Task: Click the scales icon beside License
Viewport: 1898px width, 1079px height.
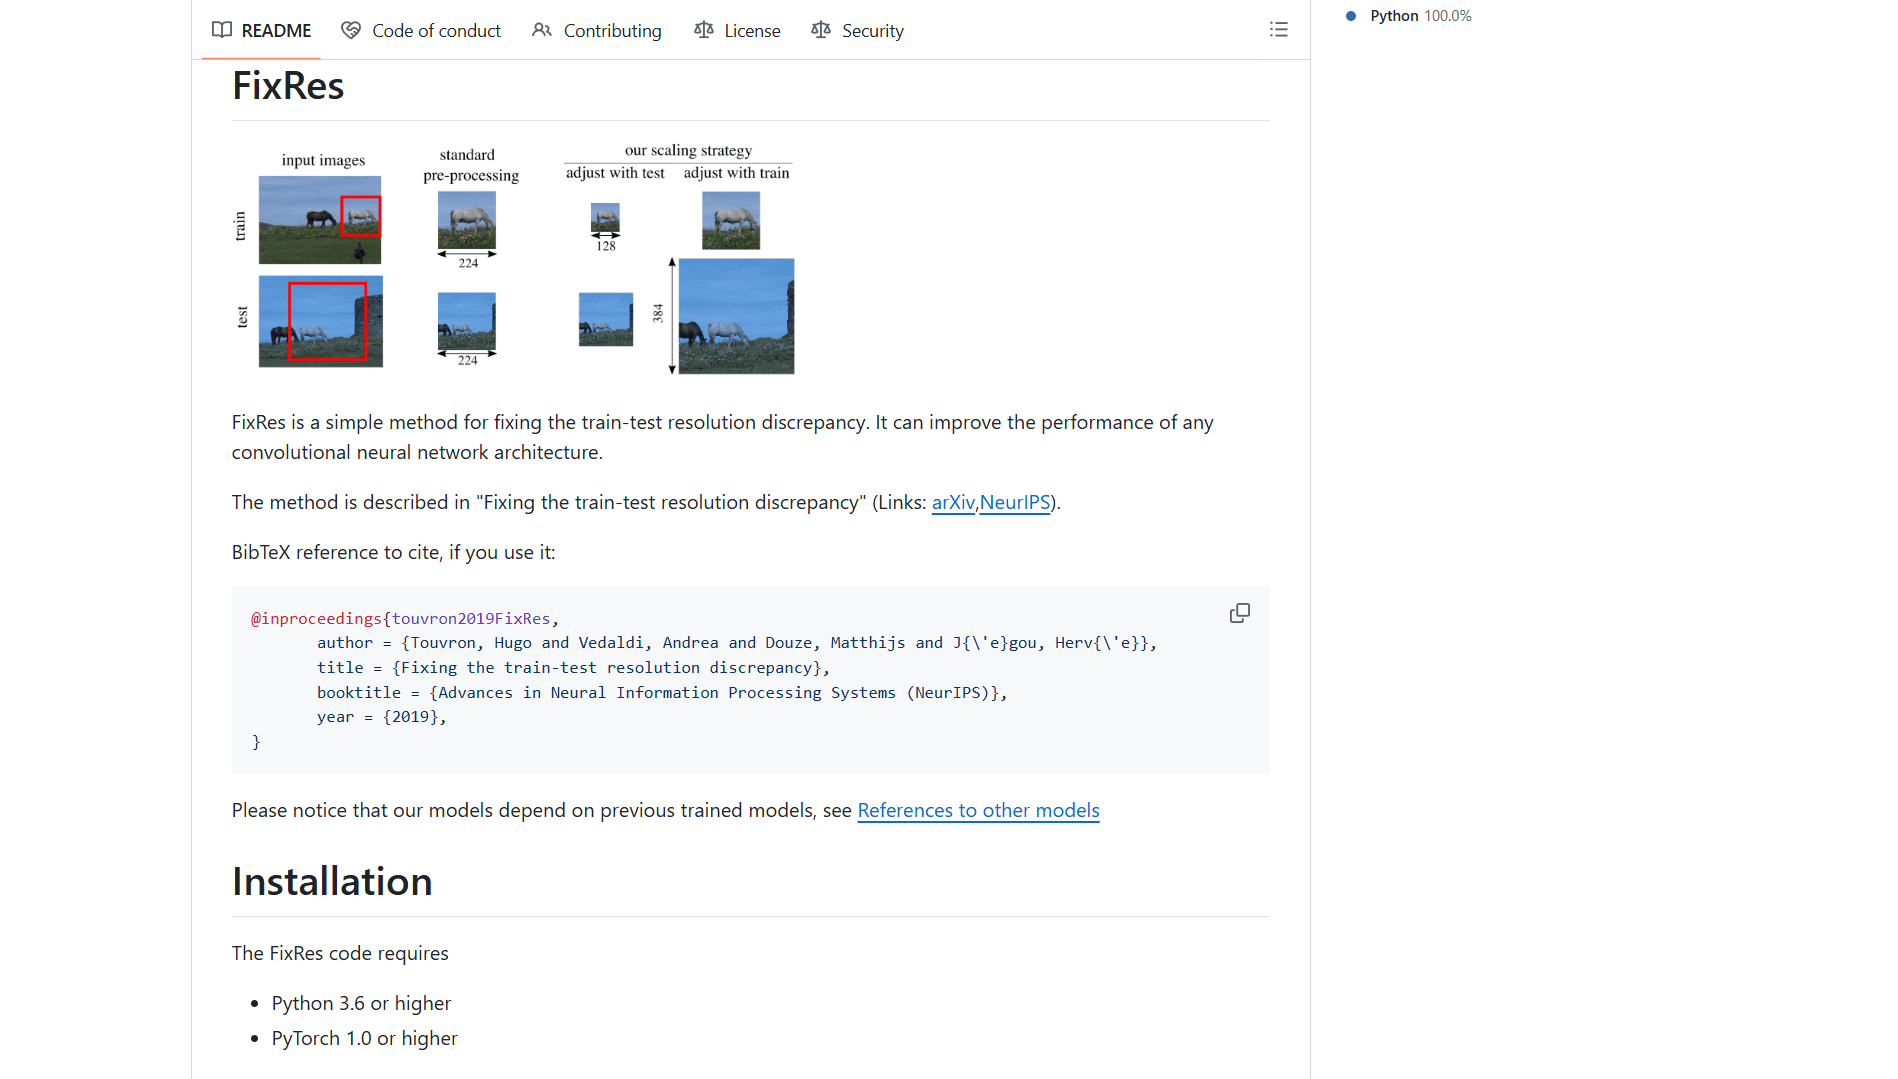Action: pos(704,30)
